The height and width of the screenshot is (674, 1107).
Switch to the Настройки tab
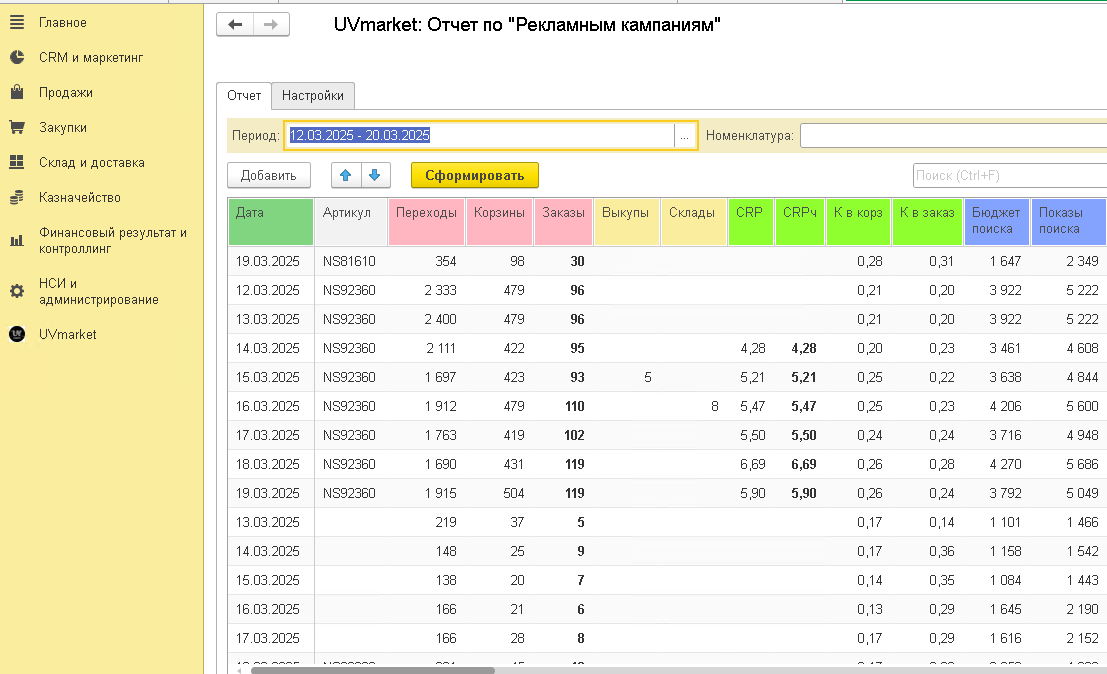pyautogui.click(x=313, y=95)
